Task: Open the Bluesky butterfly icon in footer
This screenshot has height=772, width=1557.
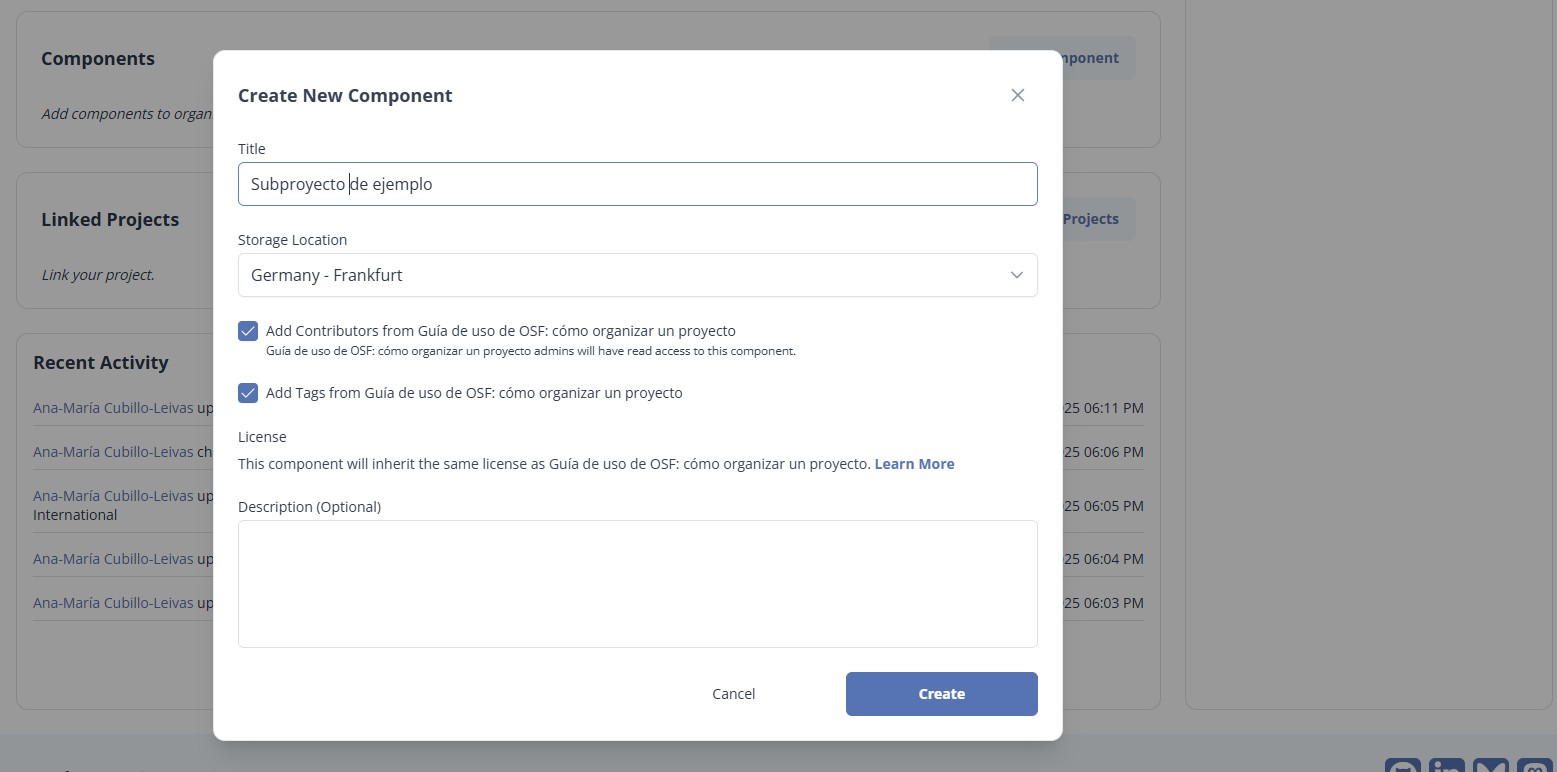Action: pyautogui.click(x=1490, y=767)
